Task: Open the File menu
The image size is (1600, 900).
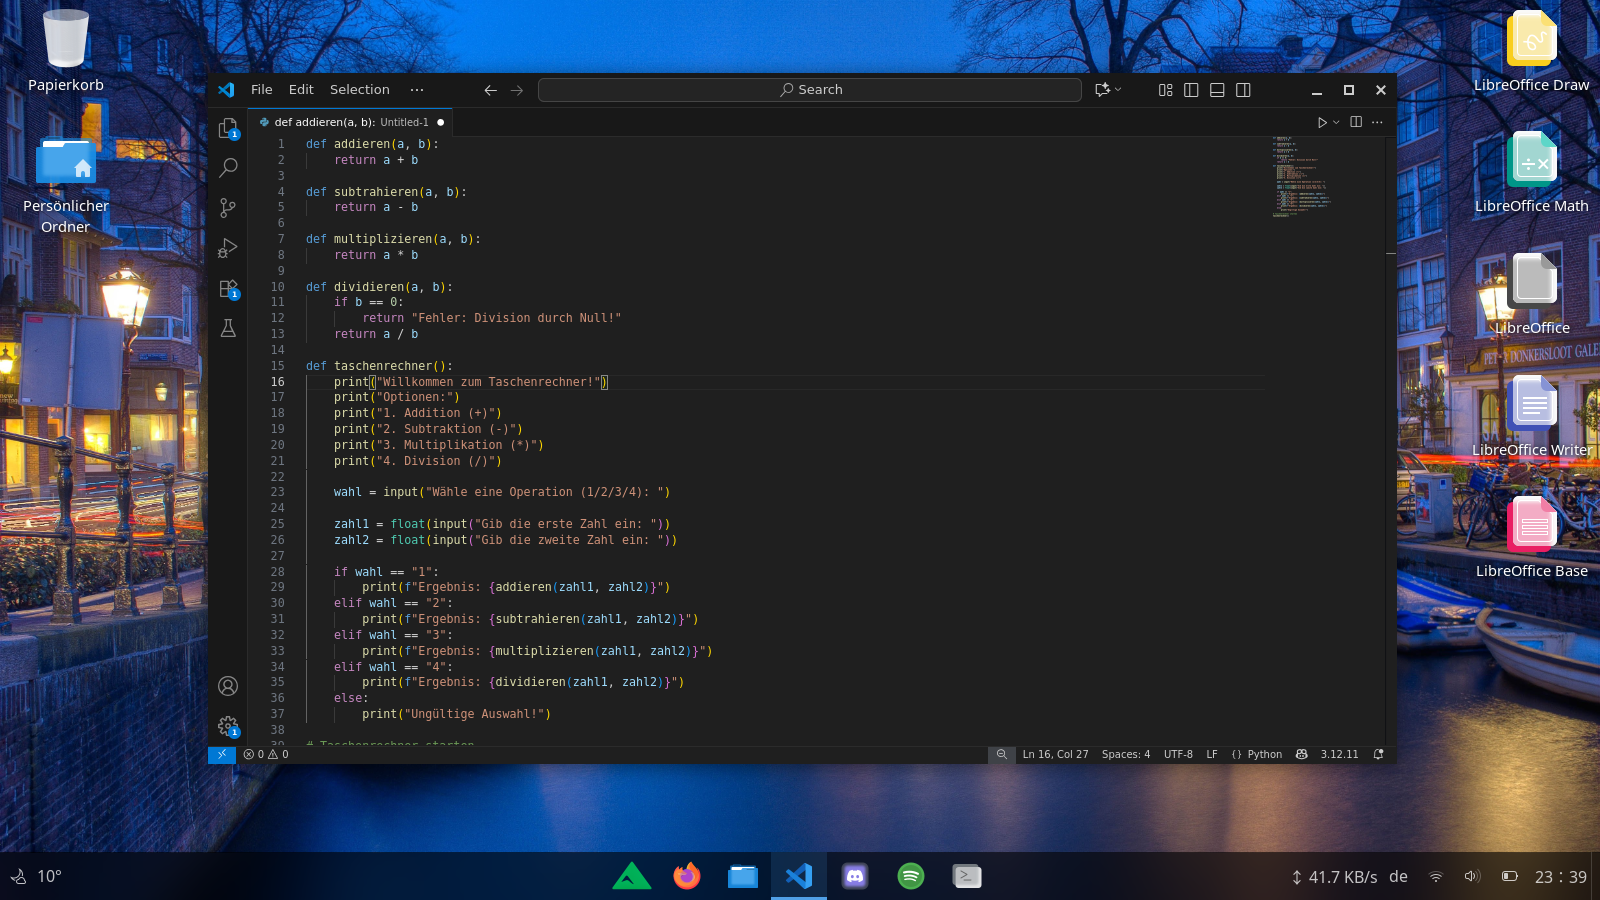Action: pos(261,89)
